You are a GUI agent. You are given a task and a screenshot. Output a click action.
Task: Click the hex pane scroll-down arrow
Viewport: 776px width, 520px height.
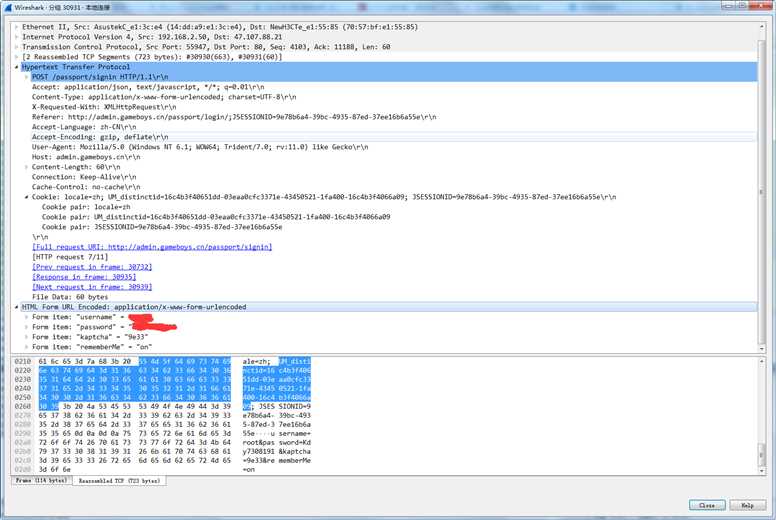(762, 471)
